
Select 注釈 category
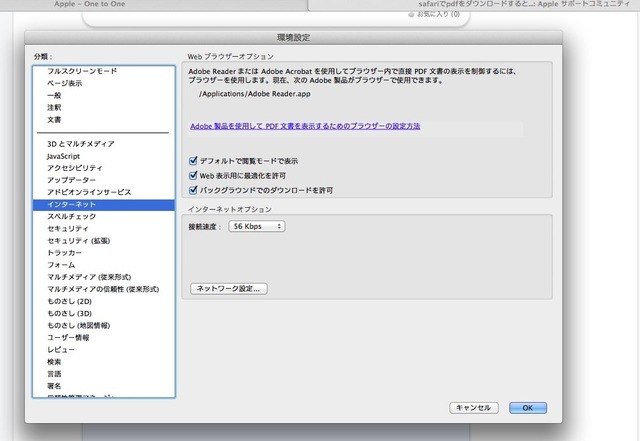click(x=104, y=107)
